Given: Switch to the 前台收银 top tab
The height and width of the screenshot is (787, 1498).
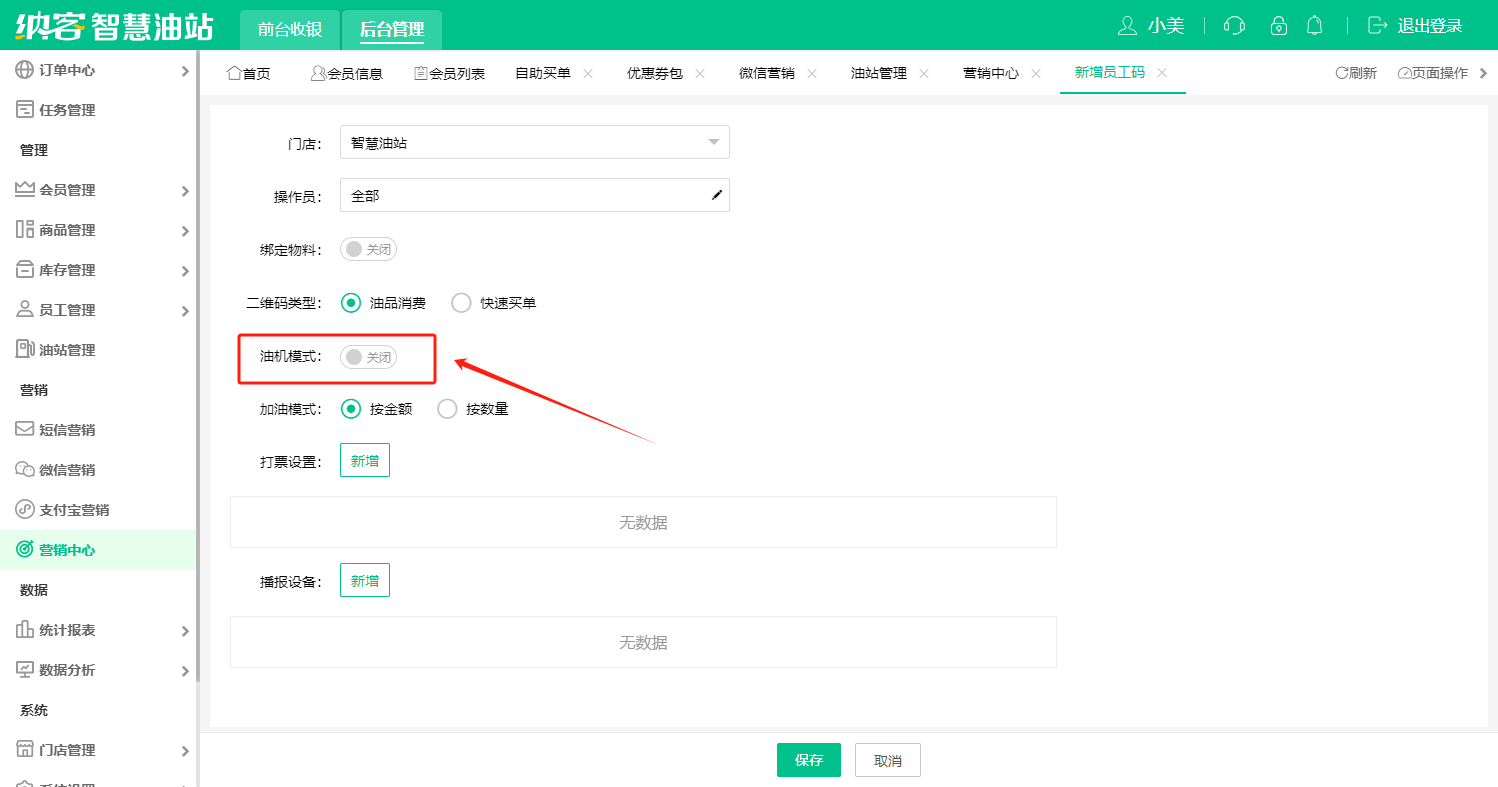Looking at the screenshot, I should pos(290,29).
